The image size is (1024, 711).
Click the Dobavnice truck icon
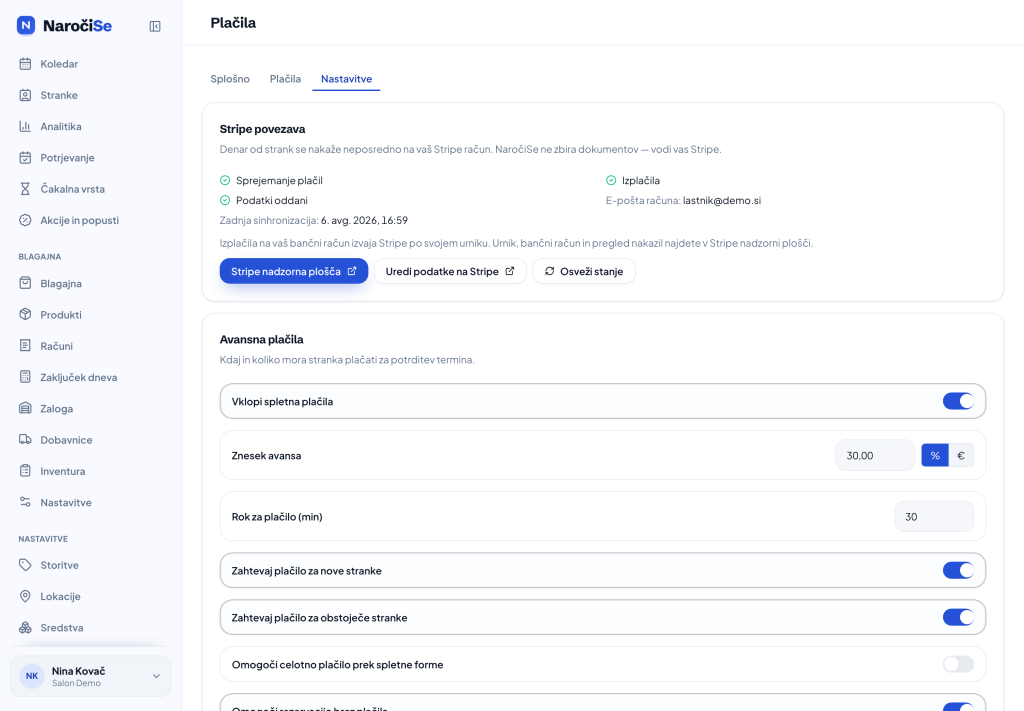click(x=25, y=439)
